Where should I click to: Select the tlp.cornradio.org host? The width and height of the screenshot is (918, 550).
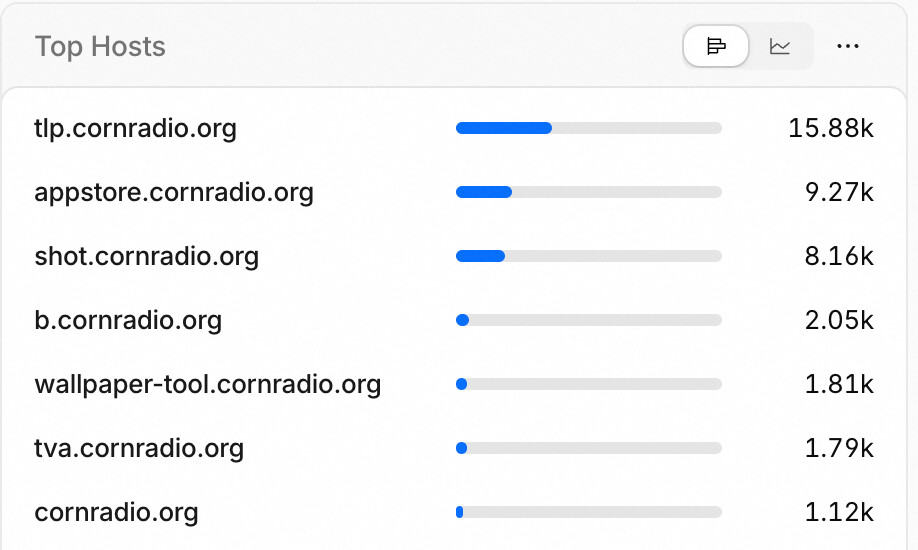tap(135, 128)
